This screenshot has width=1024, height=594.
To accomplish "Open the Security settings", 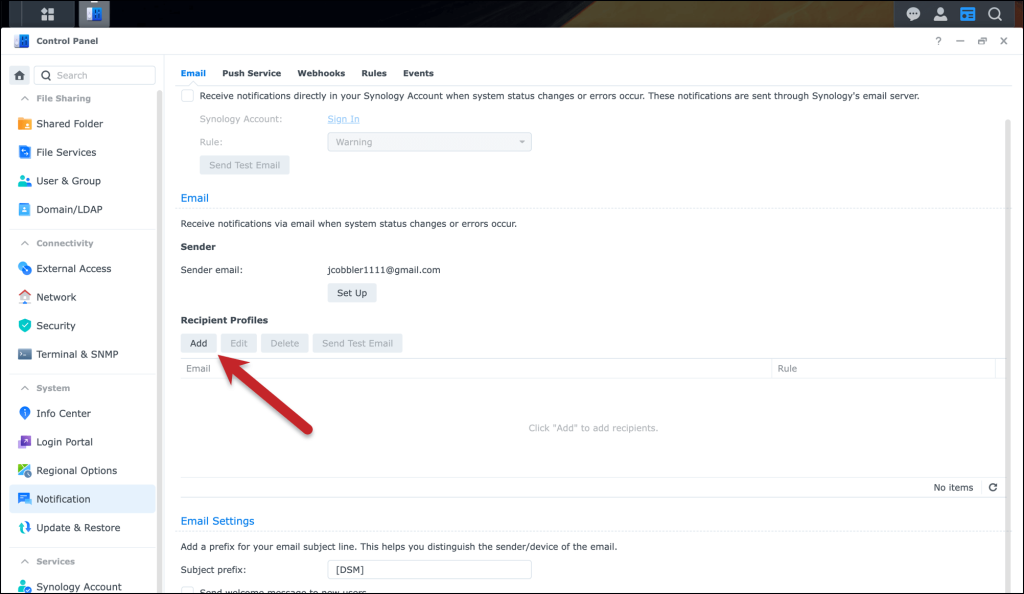I will point(55,326).
